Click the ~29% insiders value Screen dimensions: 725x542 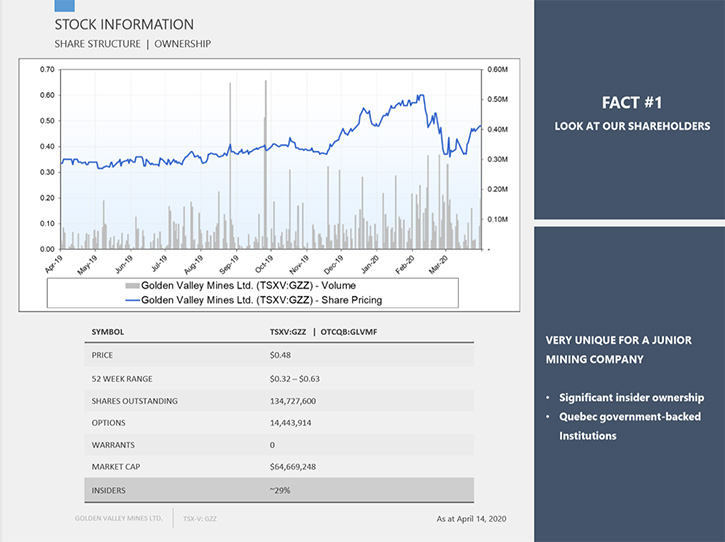(280, 491)
